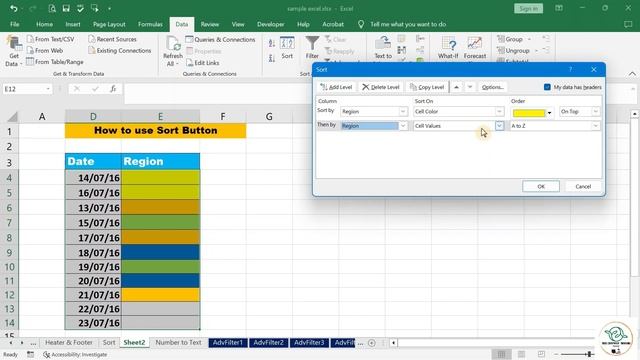Open Recent Sources
The width and height of the screenshot is (640, 360).
click(112, 39)
